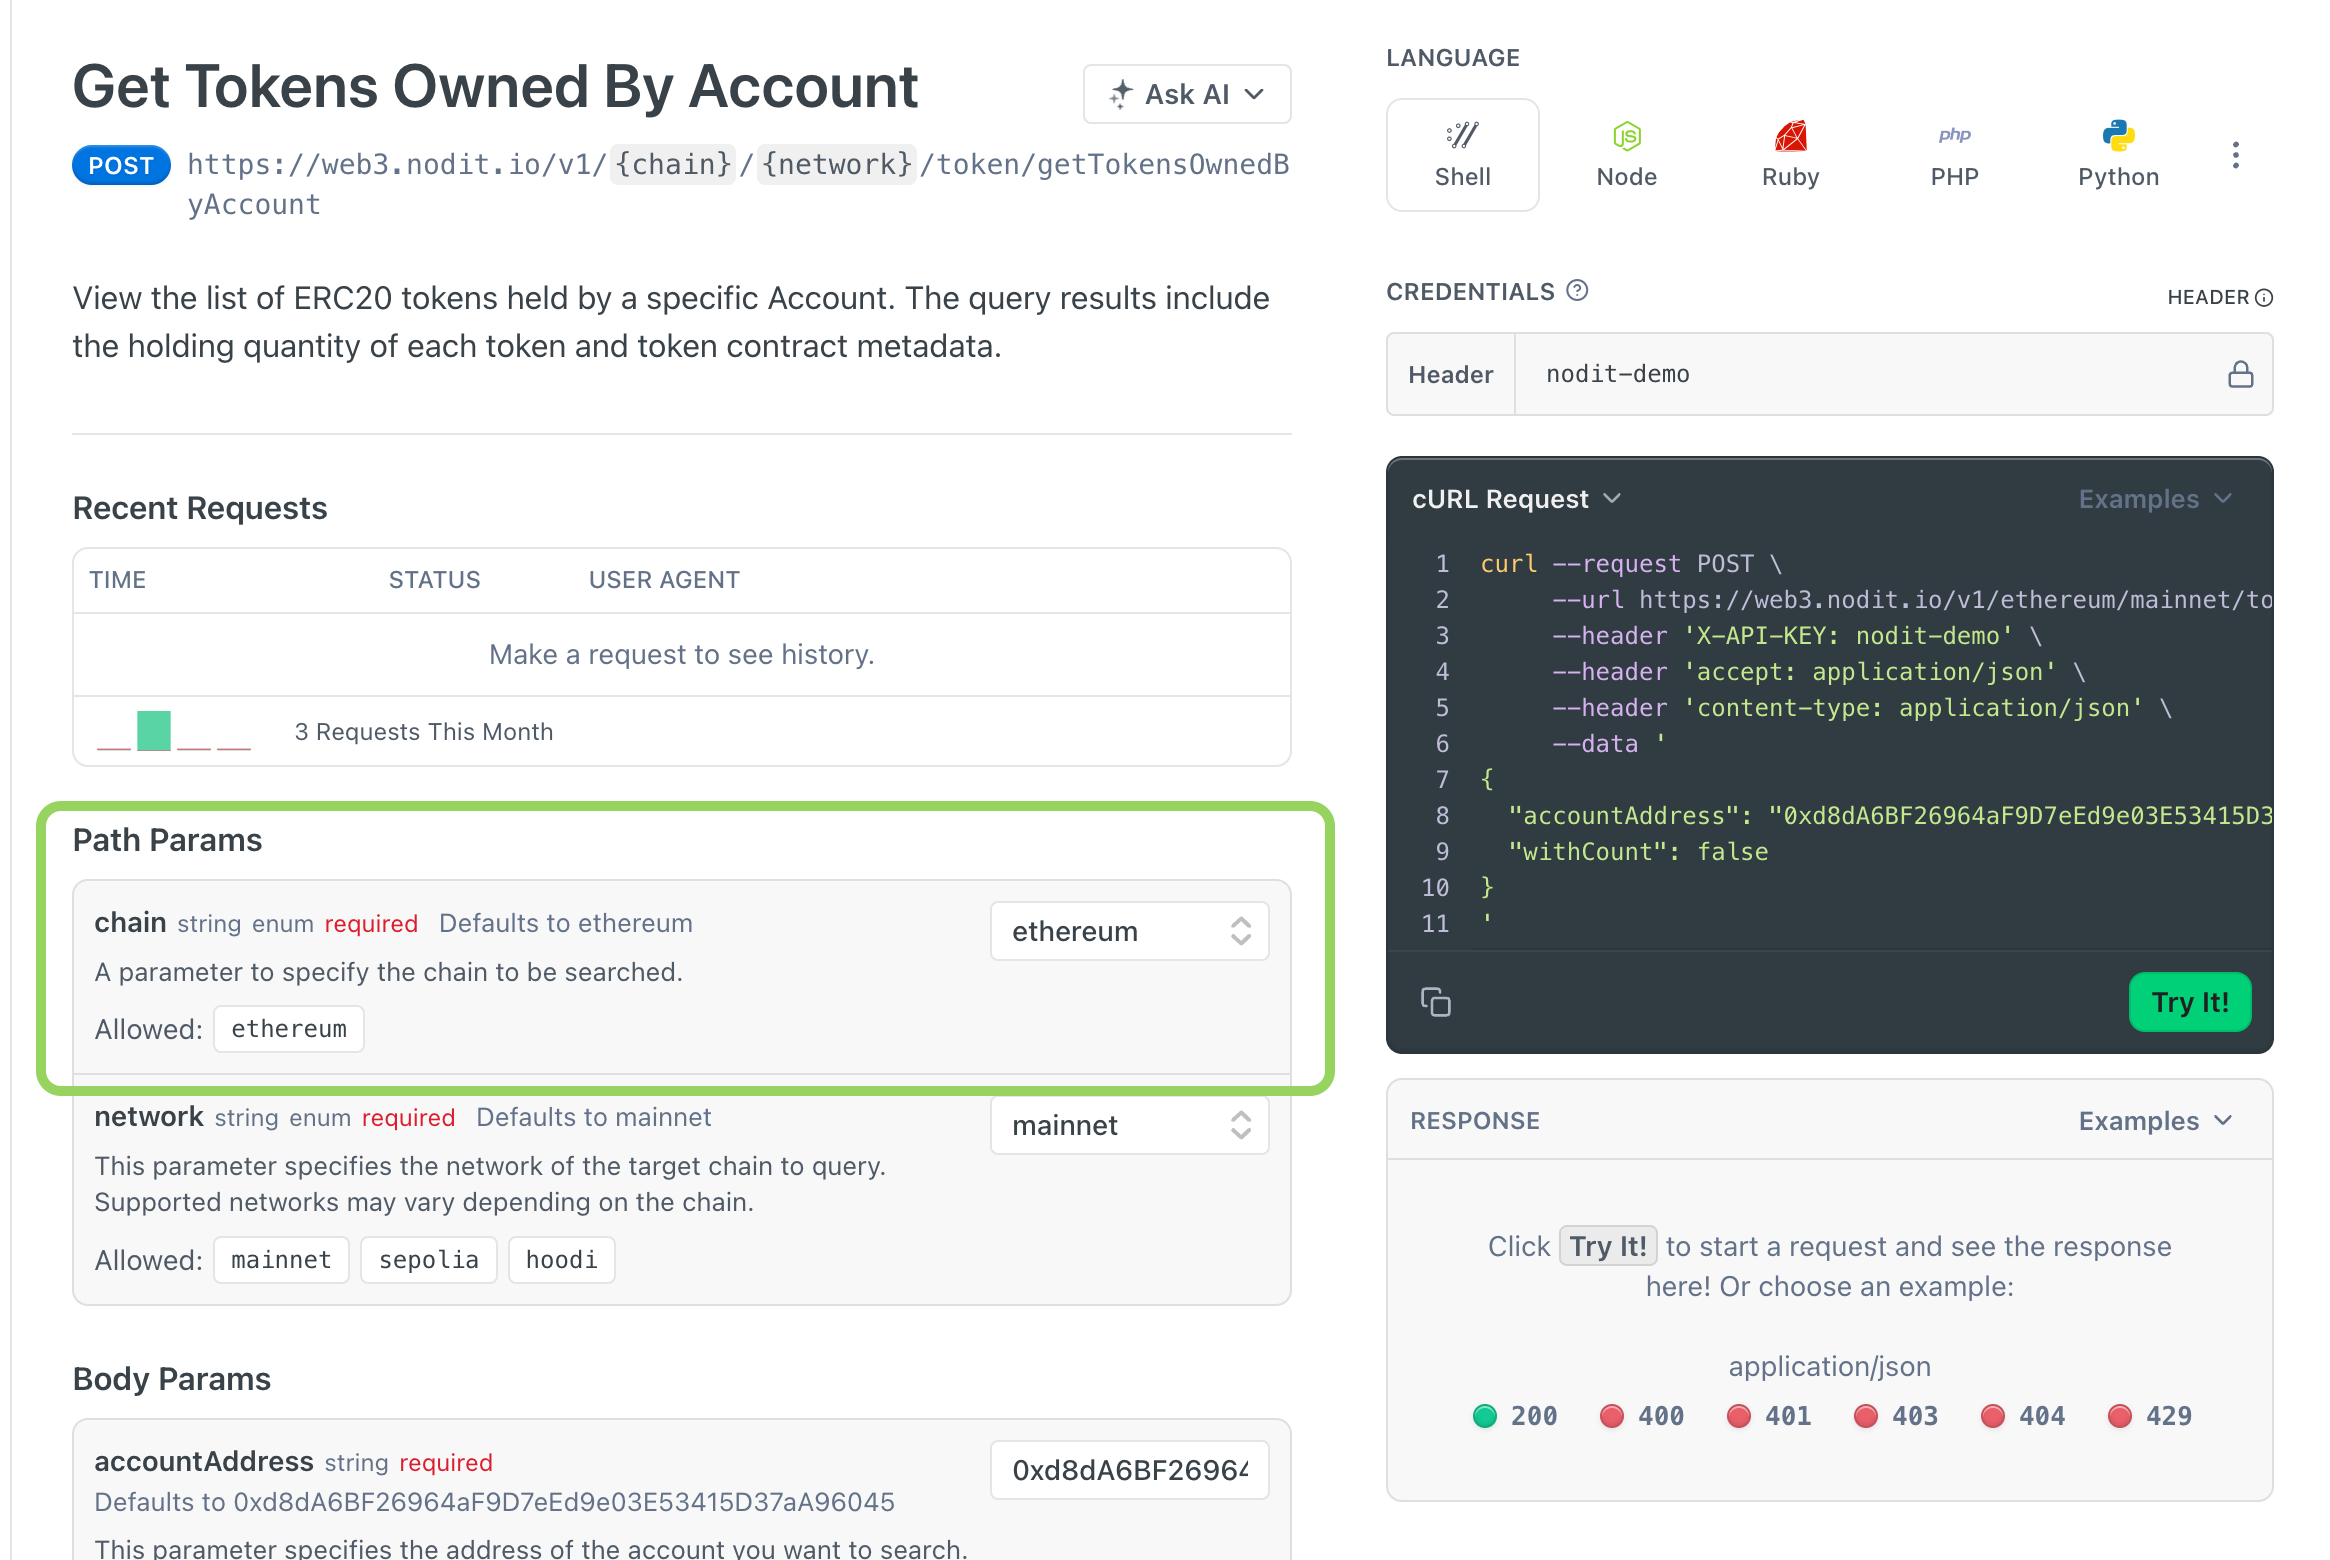The height and width of the screenshot is (1560, 2330).
Task: Select the PHP language icon
Action: point(1953,155)
